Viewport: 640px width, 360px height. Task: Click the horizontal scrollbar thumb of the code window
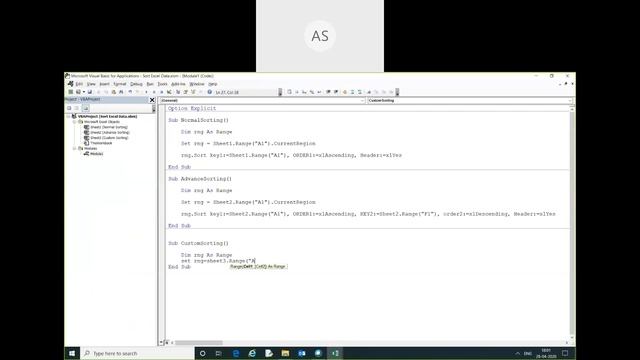199,342
